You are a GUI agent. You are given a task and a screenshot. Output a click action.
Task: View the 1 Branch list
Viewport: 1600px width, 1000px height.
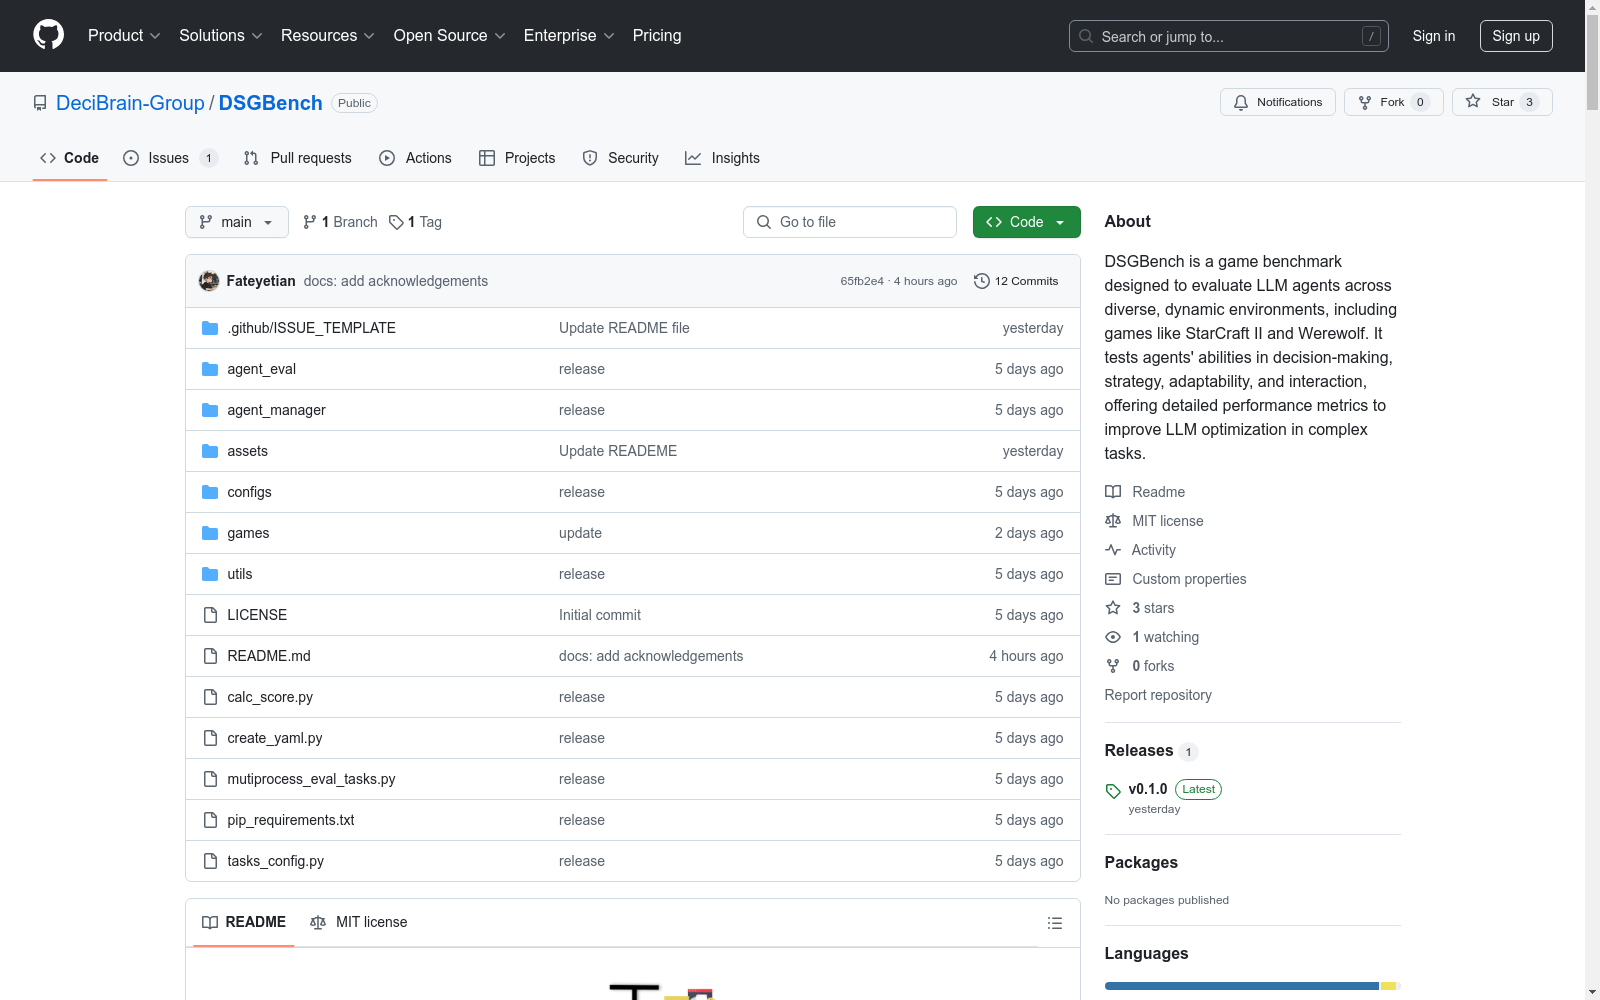340,222
